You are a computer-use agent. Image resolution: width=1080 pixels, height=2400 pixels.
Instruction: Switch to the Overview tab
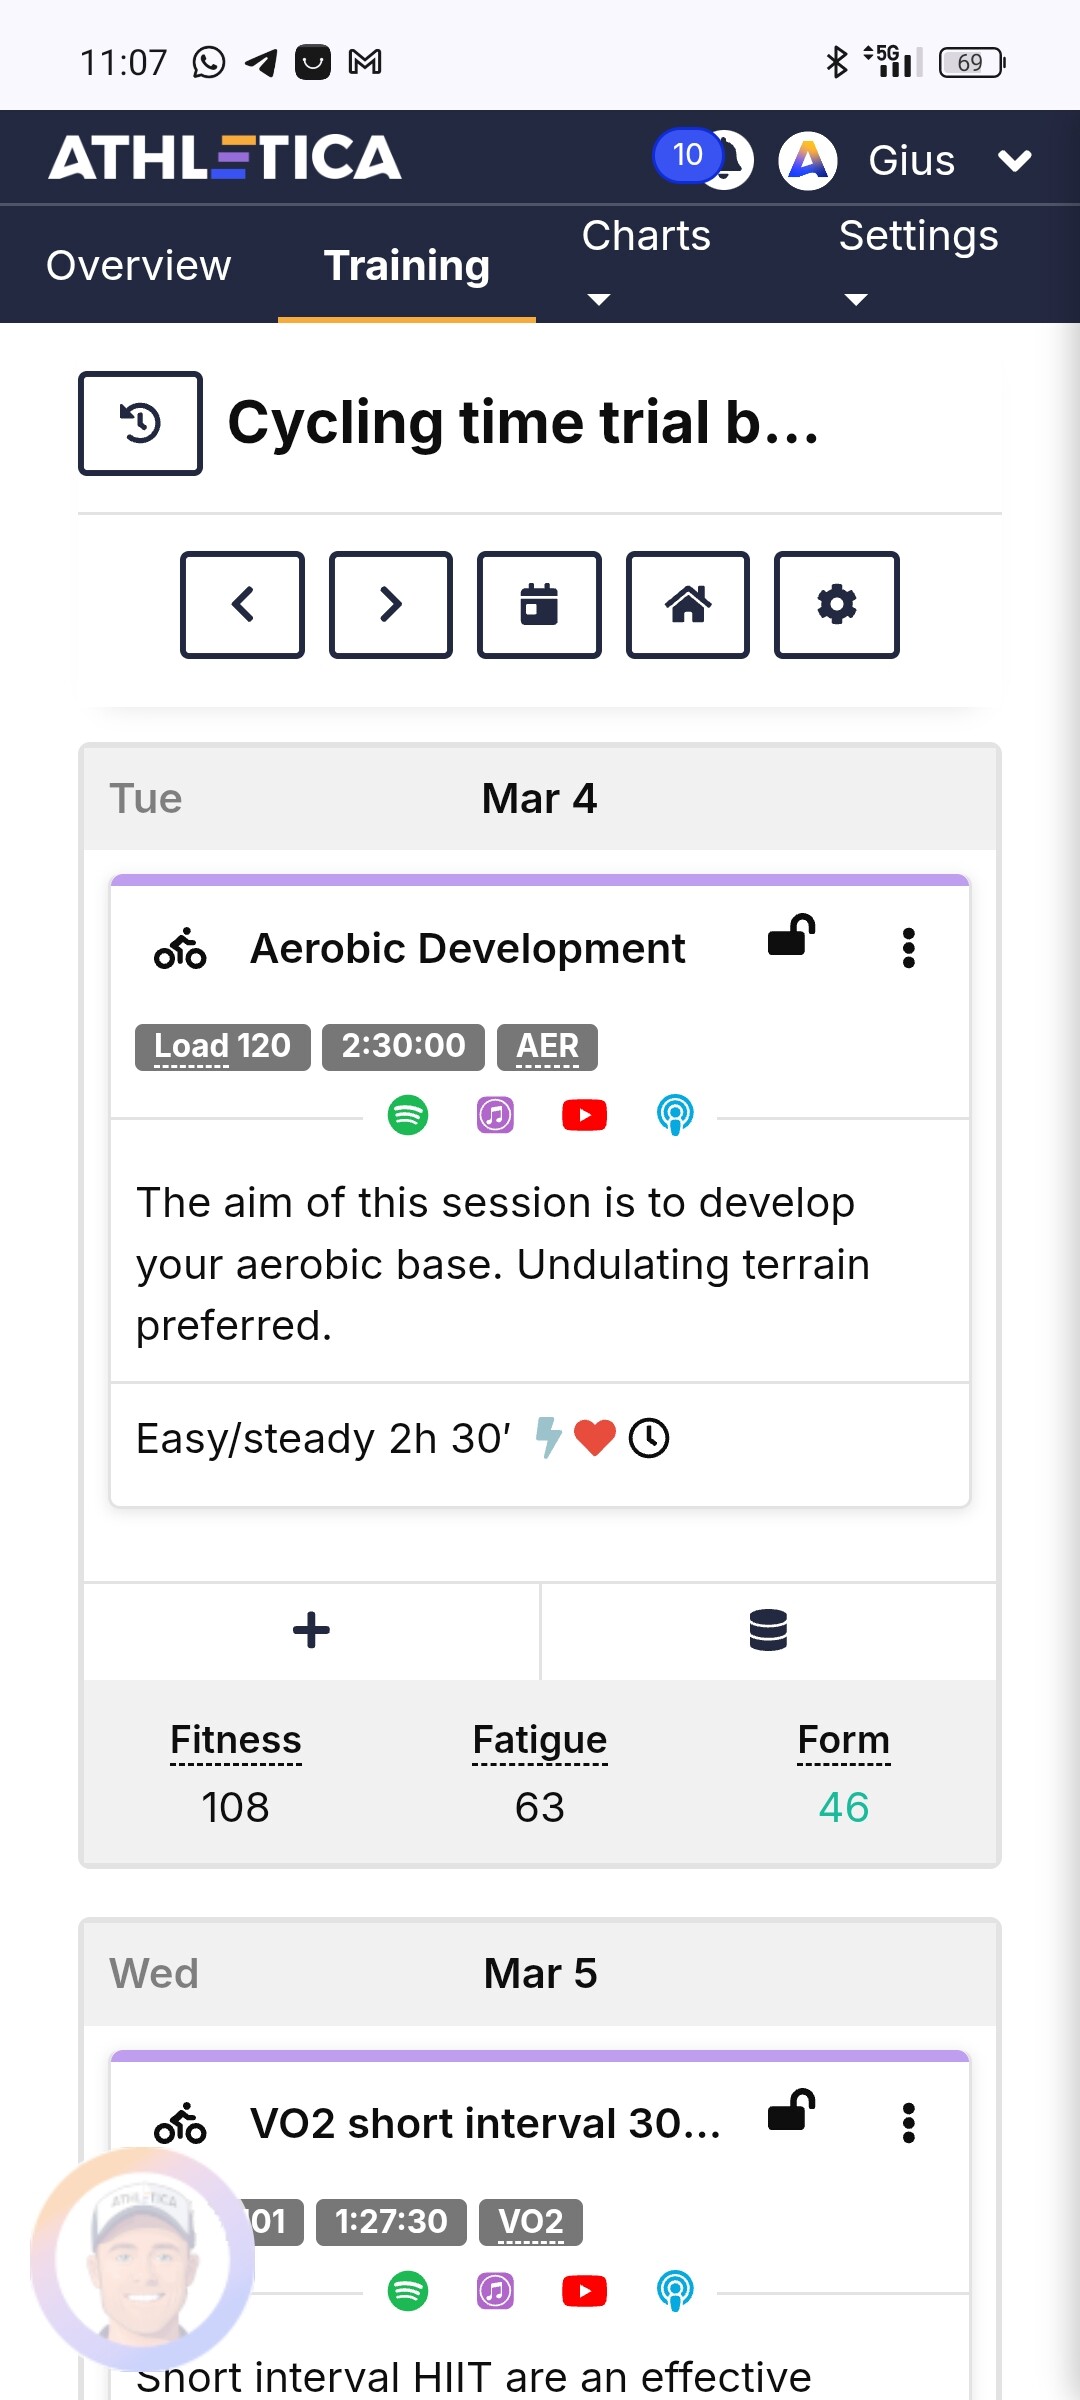tap(139, 266)
